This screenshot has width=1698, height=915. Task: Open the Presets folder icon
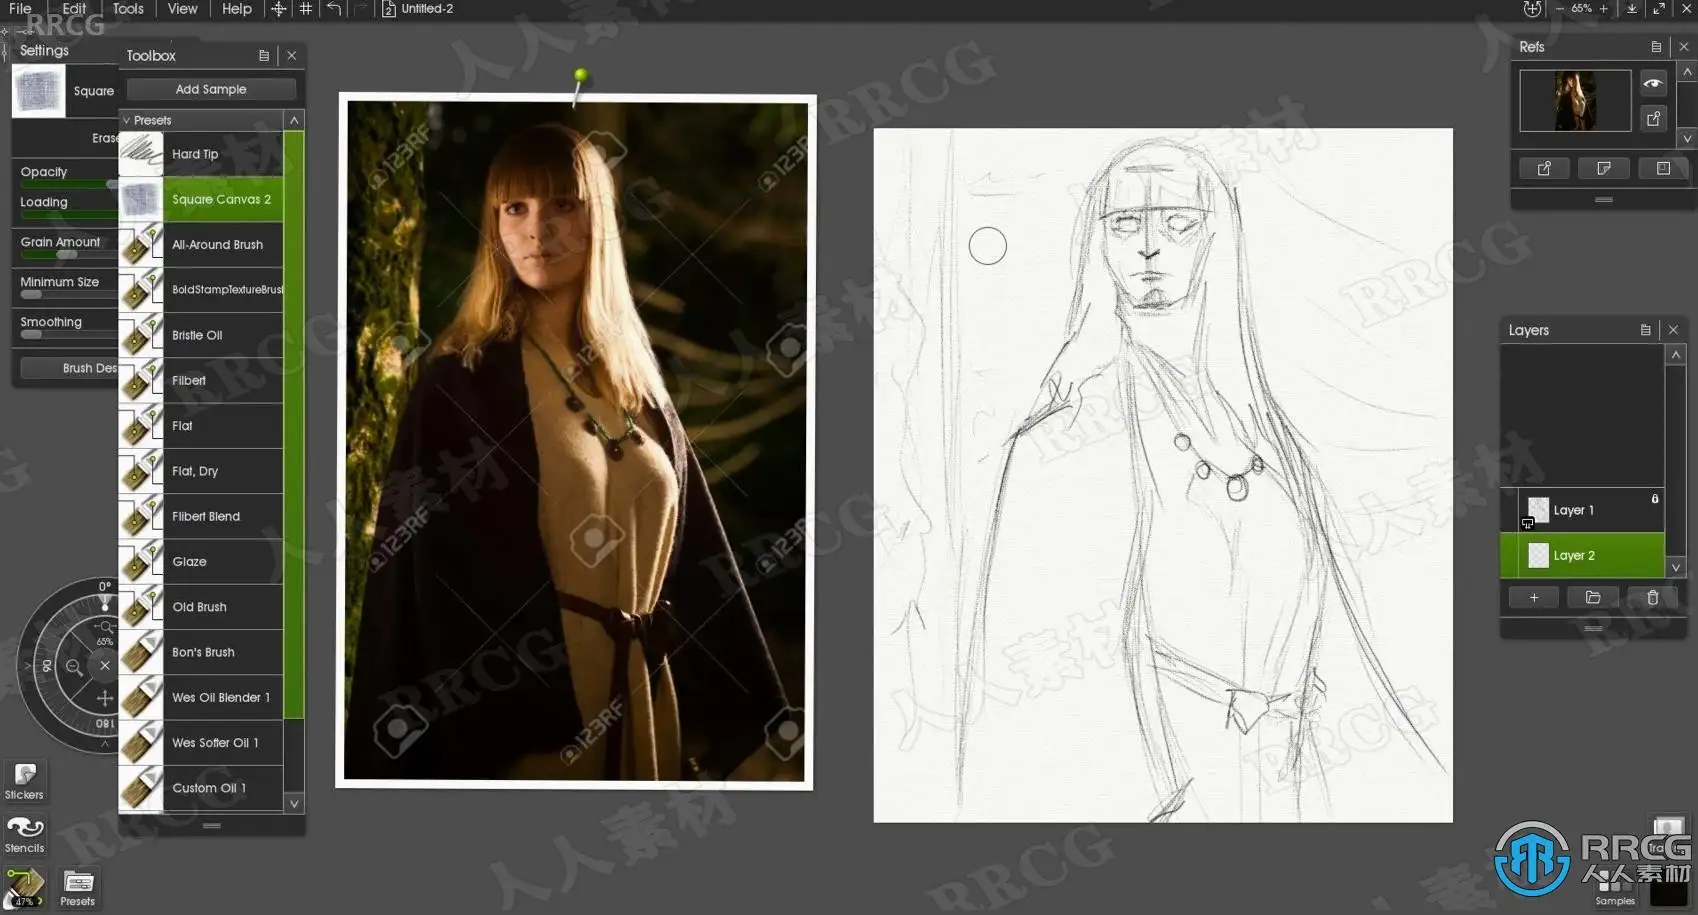click(x=78, y=888)
